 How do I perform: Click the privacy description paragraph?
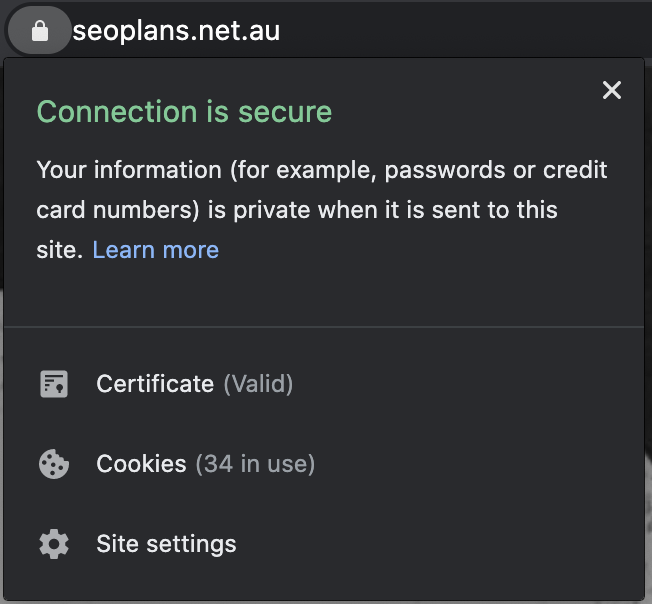tap(322, 210)
